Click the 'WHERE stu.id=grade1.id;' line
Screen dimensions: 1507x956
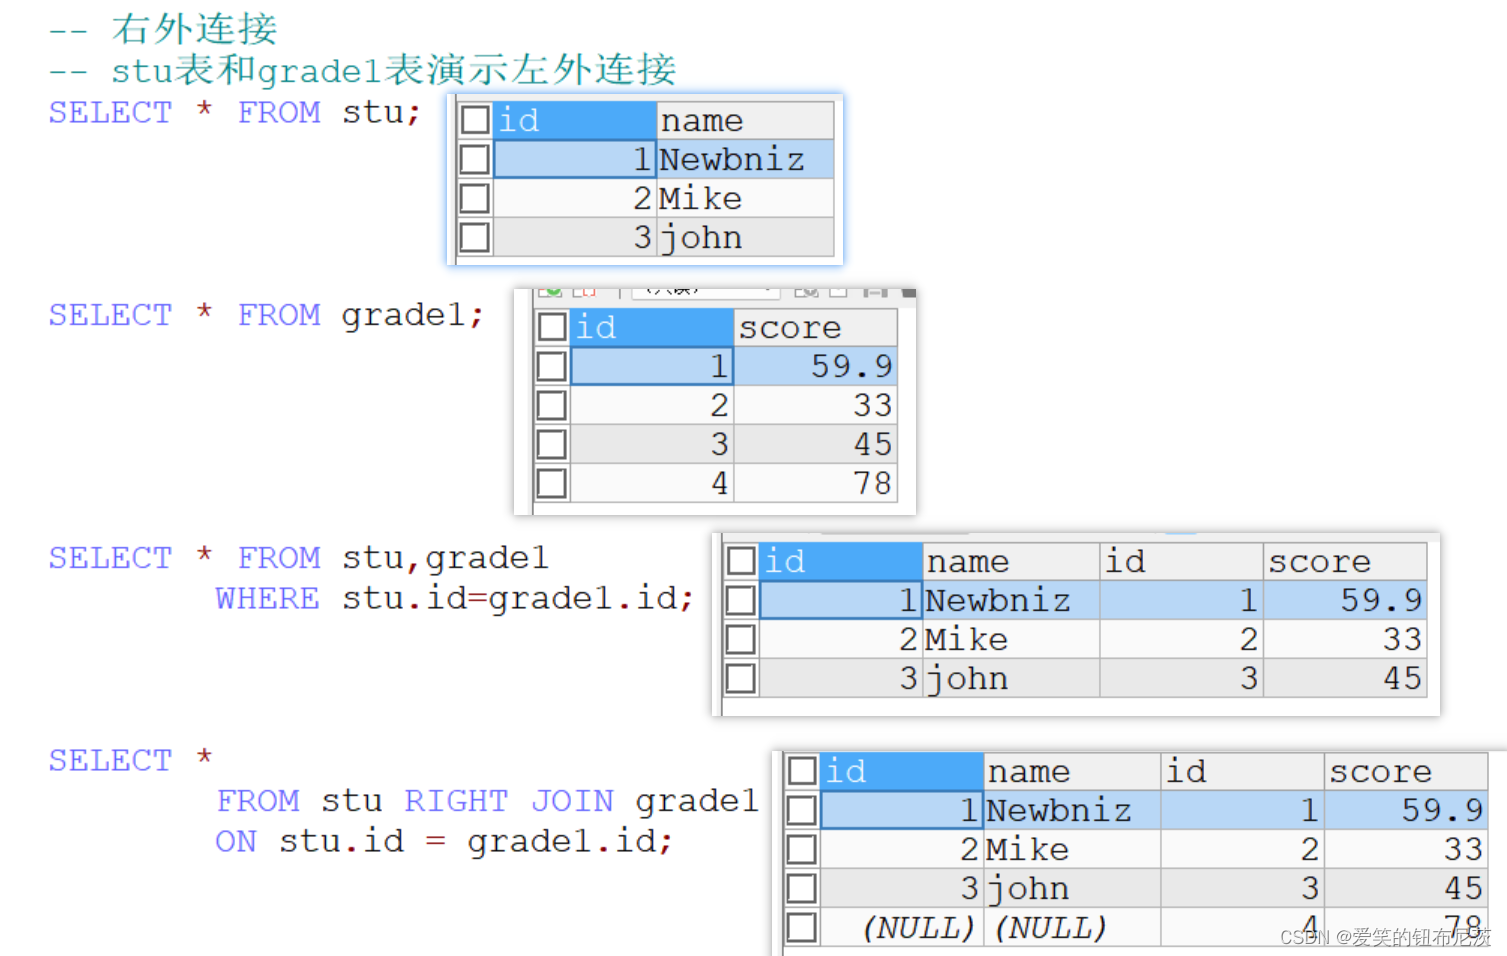(x=455, y=598)
